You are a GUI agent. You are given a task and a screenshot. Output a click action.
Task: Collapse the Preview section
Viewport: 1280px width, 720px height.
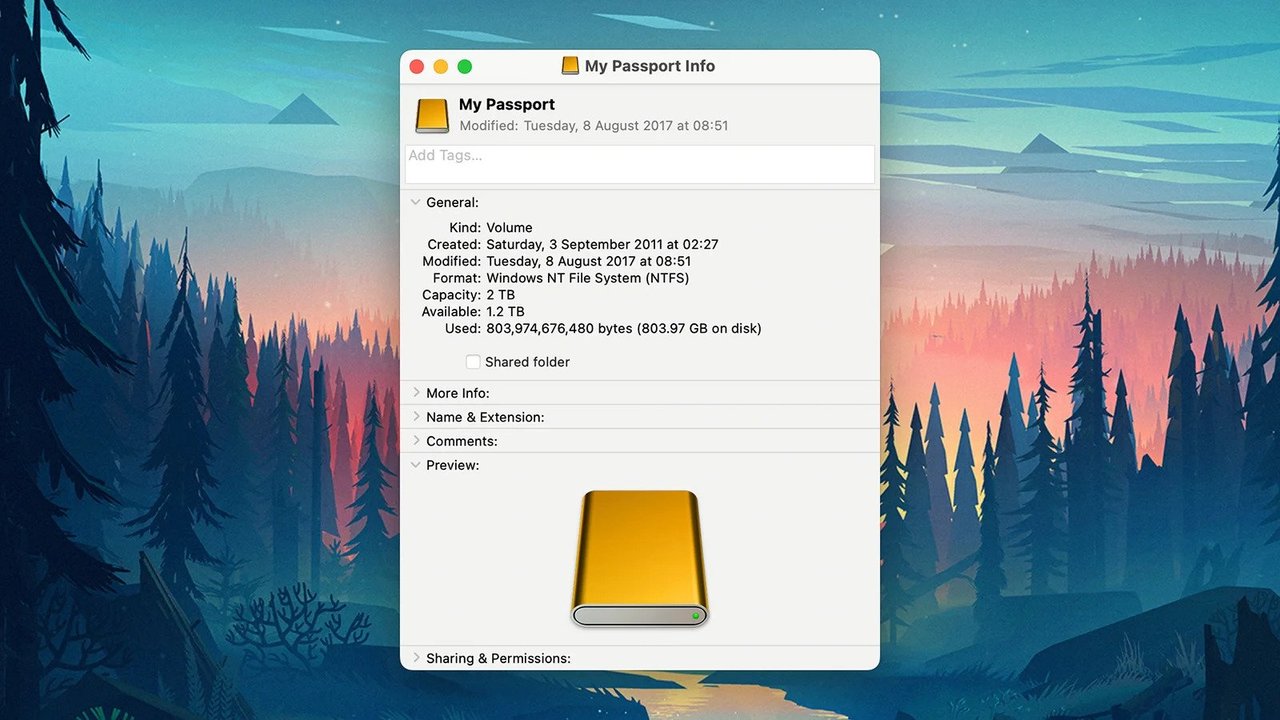pyautogui.click(x=416, y=465)
